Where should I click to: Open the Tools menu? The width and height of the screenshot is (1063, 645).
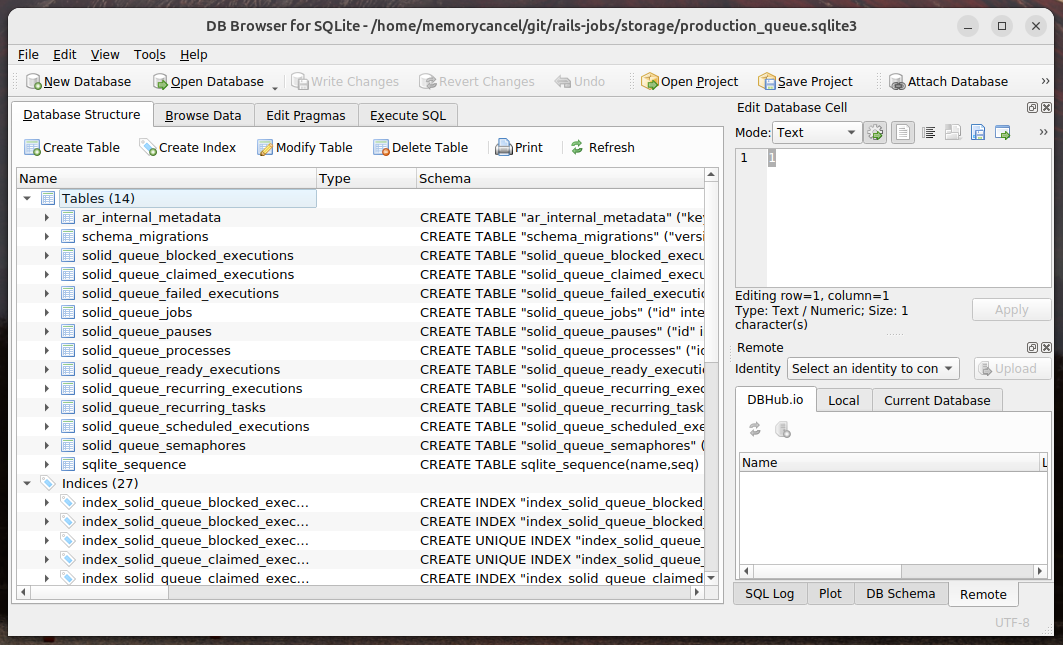(149, 54)
